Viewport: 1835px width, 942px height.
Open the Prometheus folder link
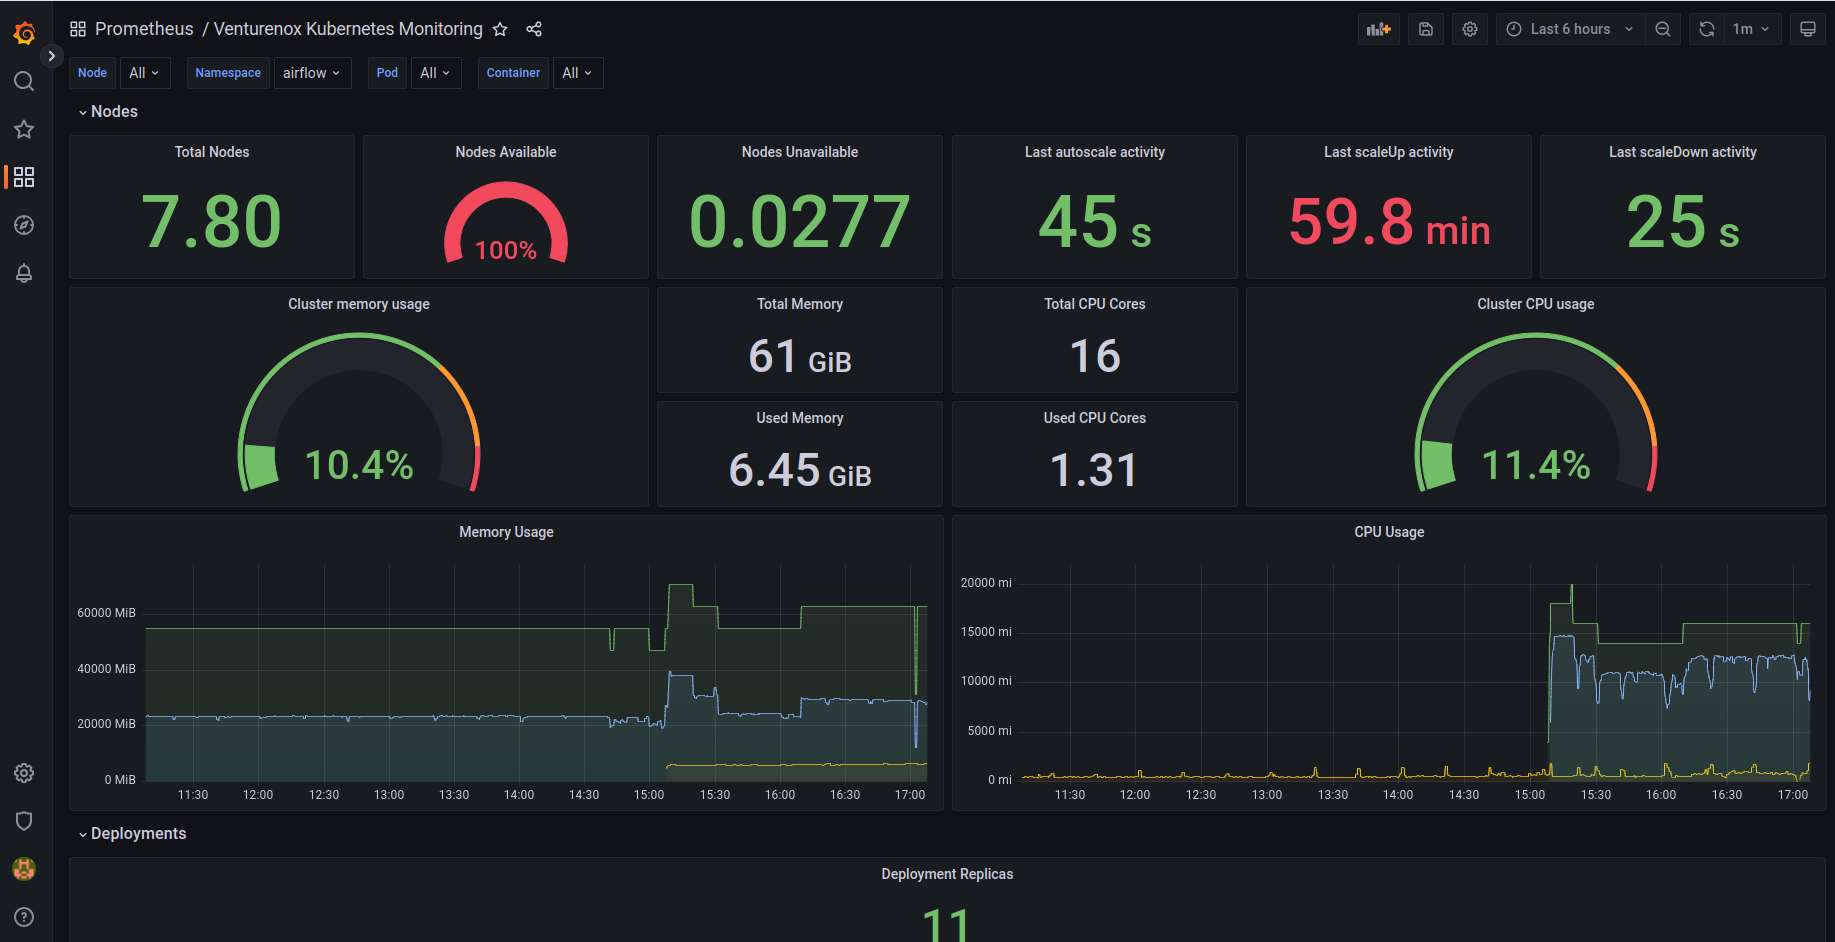(x=144, y=29)
